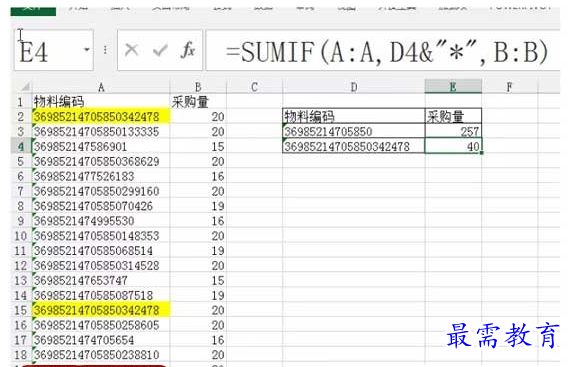Viewport: 568px width, 367px height.
Task: Click cell B8 with value 19
Action: point(198,206)
